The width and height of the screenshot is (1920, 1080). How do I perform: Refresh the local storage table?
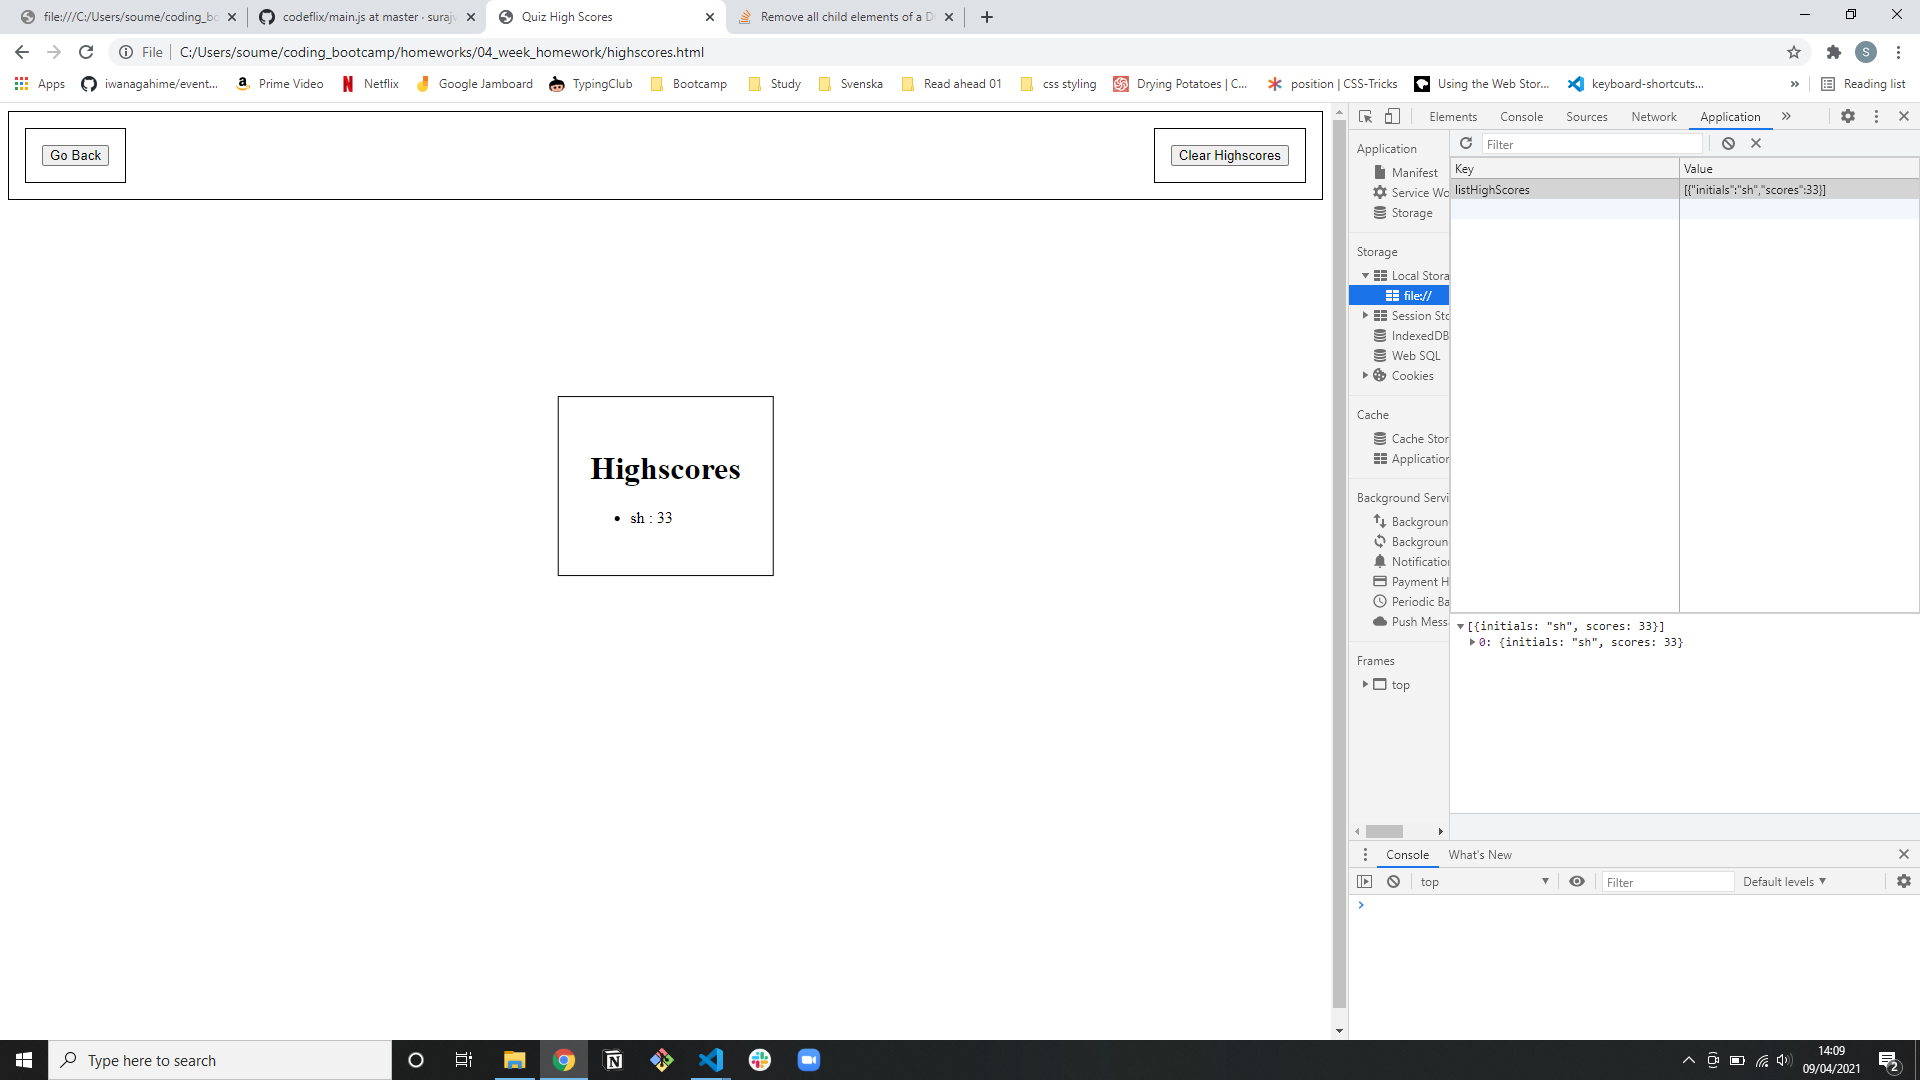(1466, 144)
